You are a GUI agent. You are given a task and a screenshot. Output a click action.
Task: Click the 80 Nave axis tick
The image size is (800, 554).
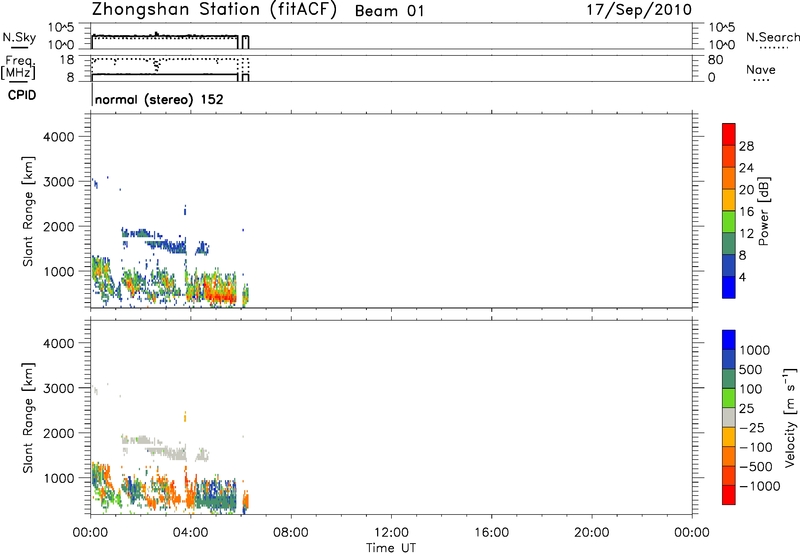(716, 60)
